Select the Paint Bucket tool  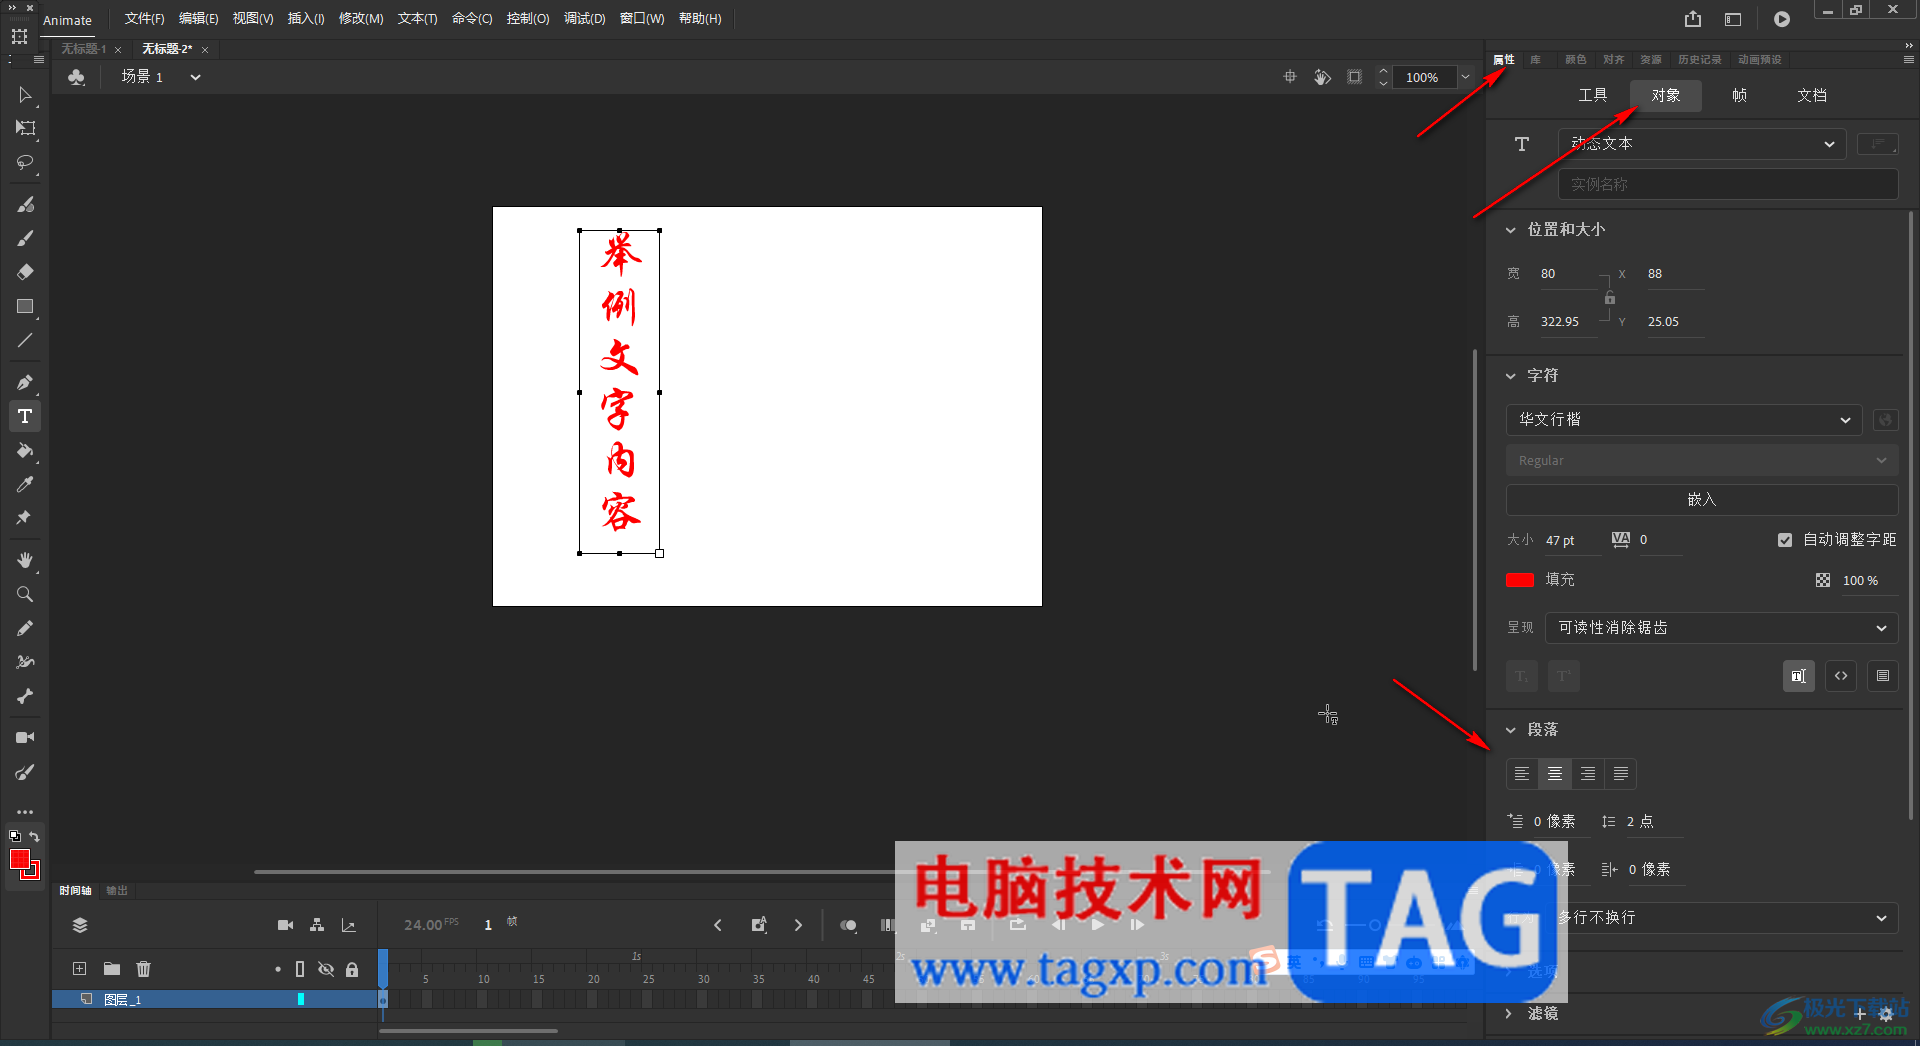pos(25,450)
